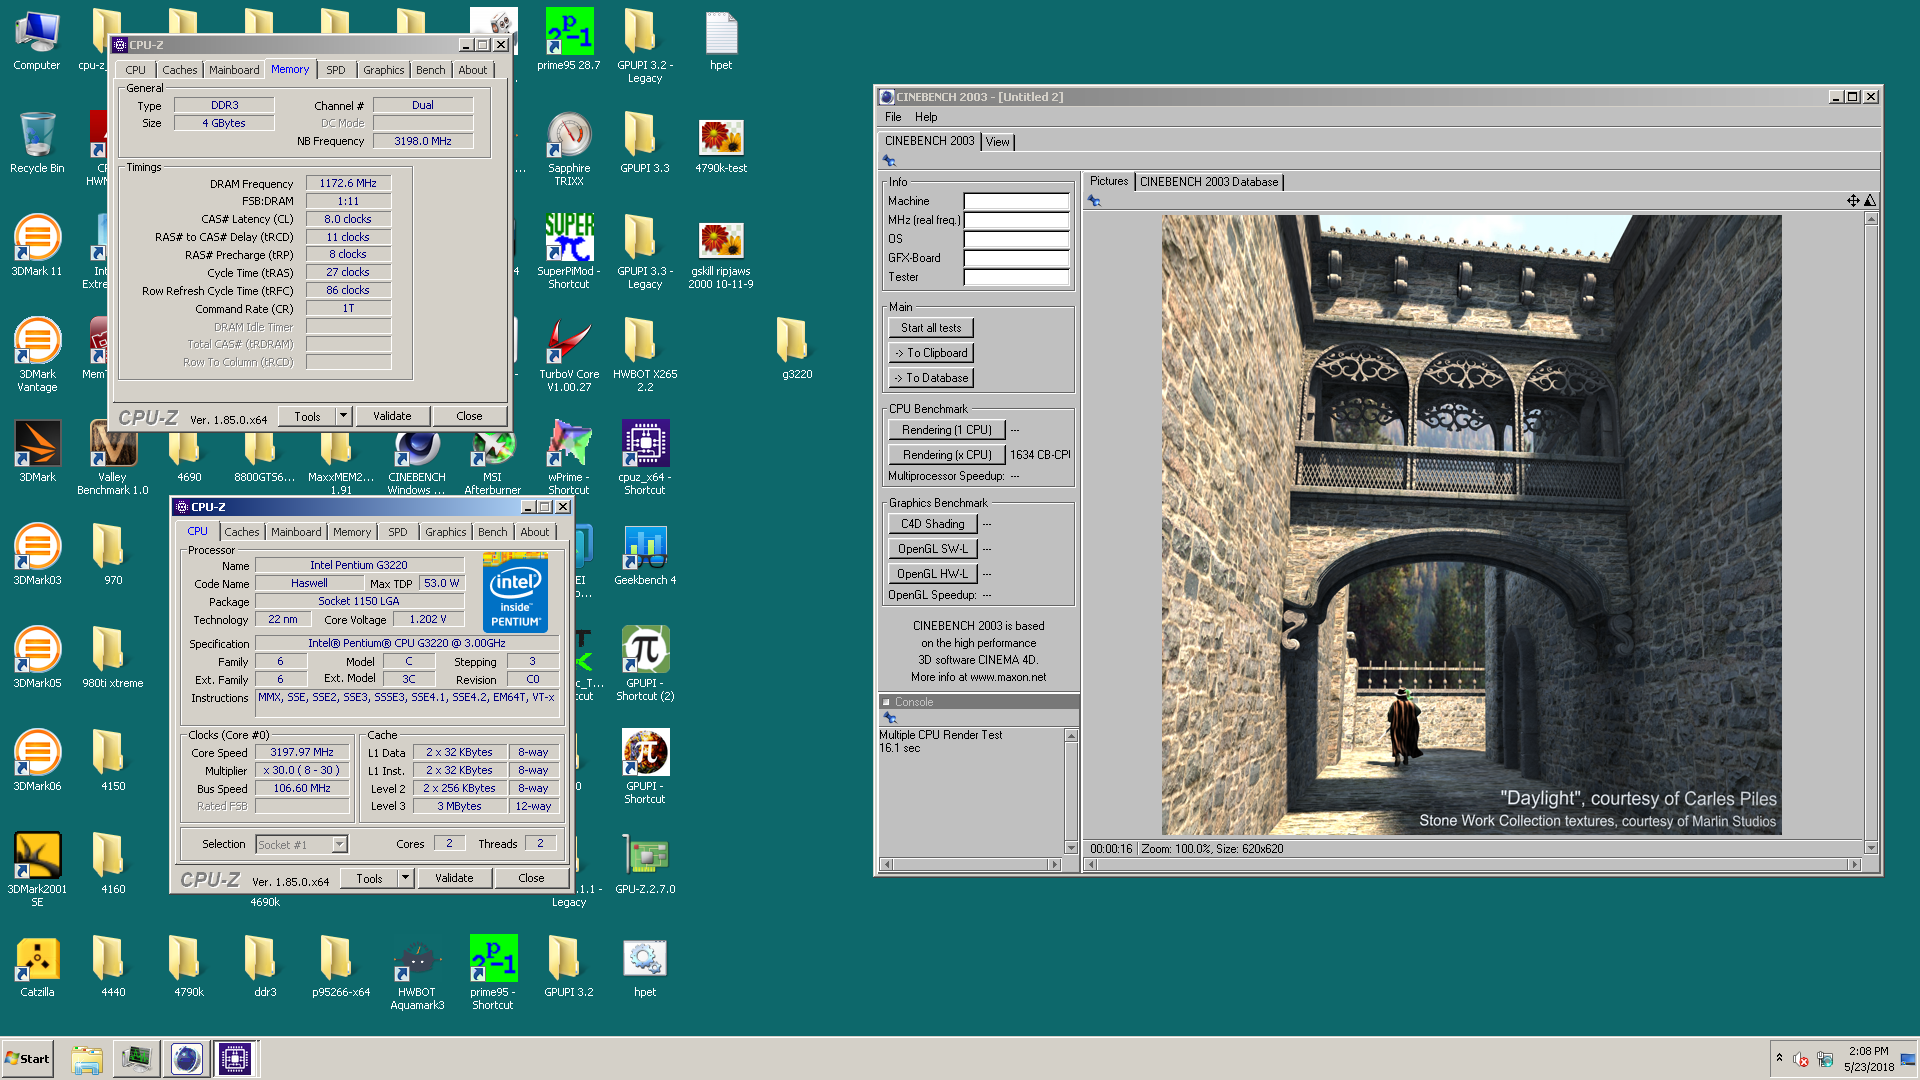1920x1080 pixels.
Task: Click console vertical scrollbar down arrow
Action: [1071, 848]
